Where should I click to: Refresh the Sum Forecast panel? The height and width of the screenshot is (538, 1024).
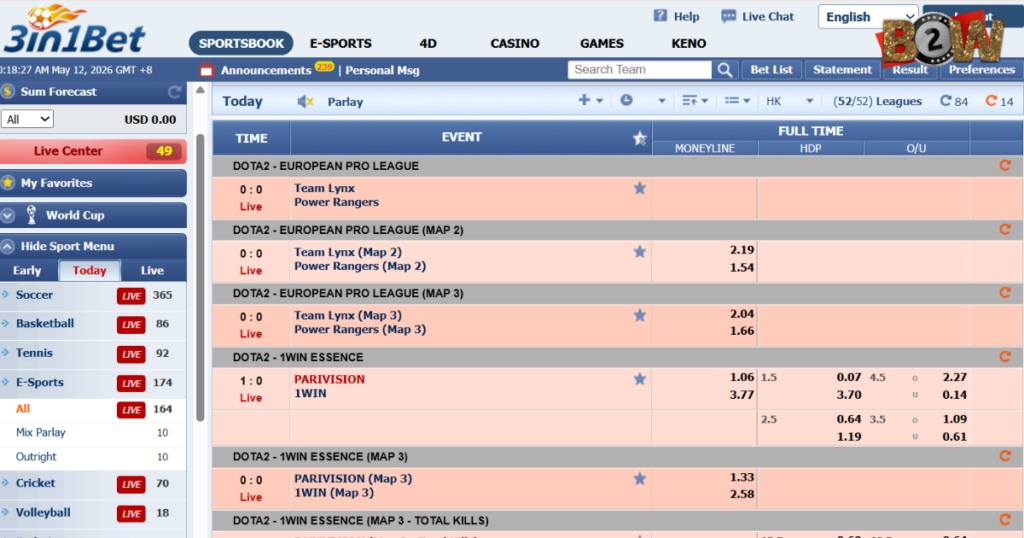[x=174, y=92]
